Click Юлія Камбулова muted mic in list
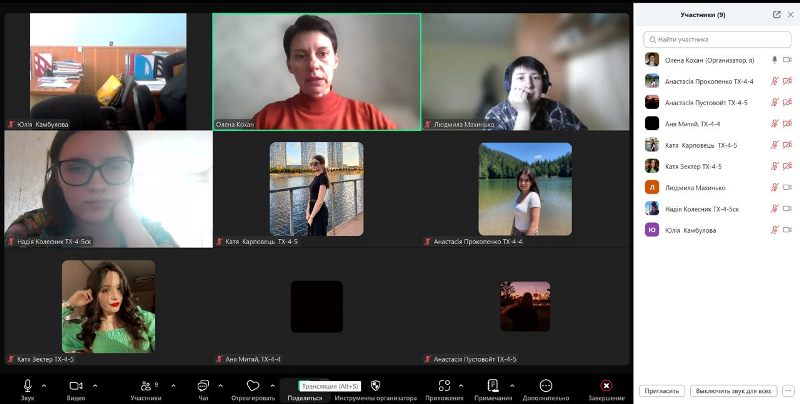The image size is (800, 404). click(x=774, y=230)
